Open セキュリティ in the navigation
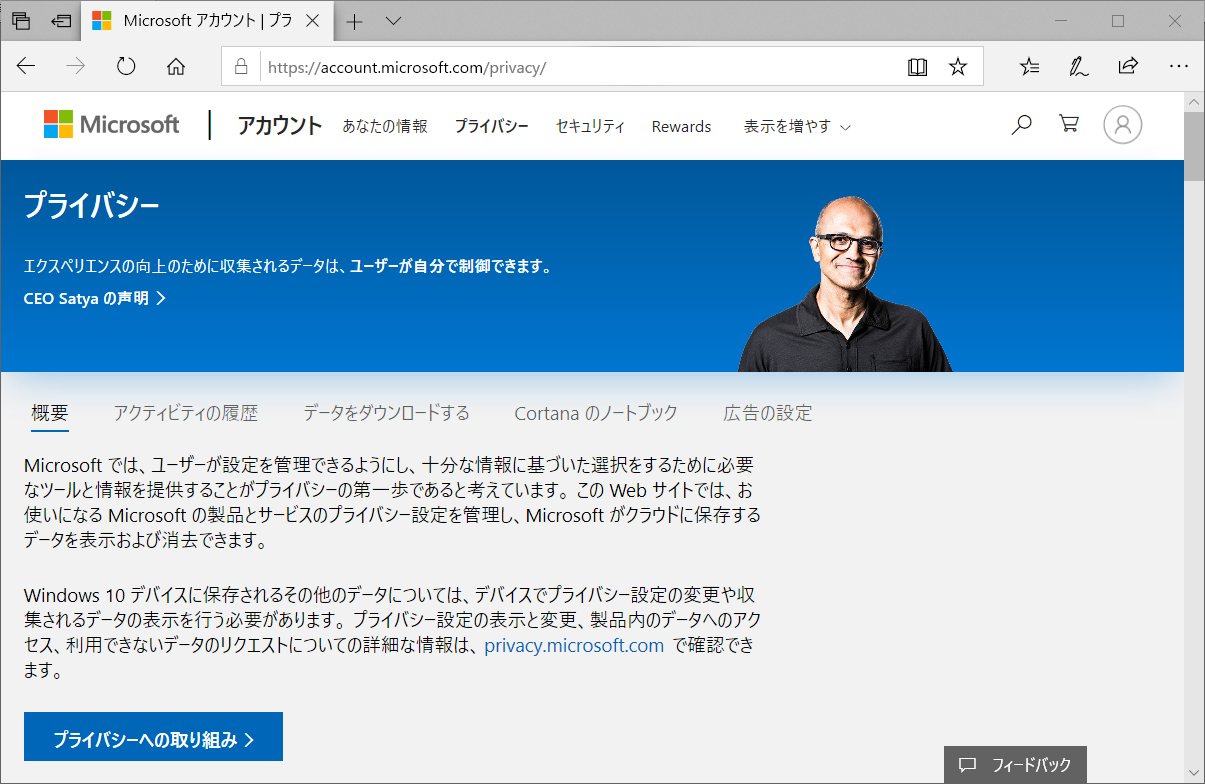1205x784 pixels. [x=590, y=126]
